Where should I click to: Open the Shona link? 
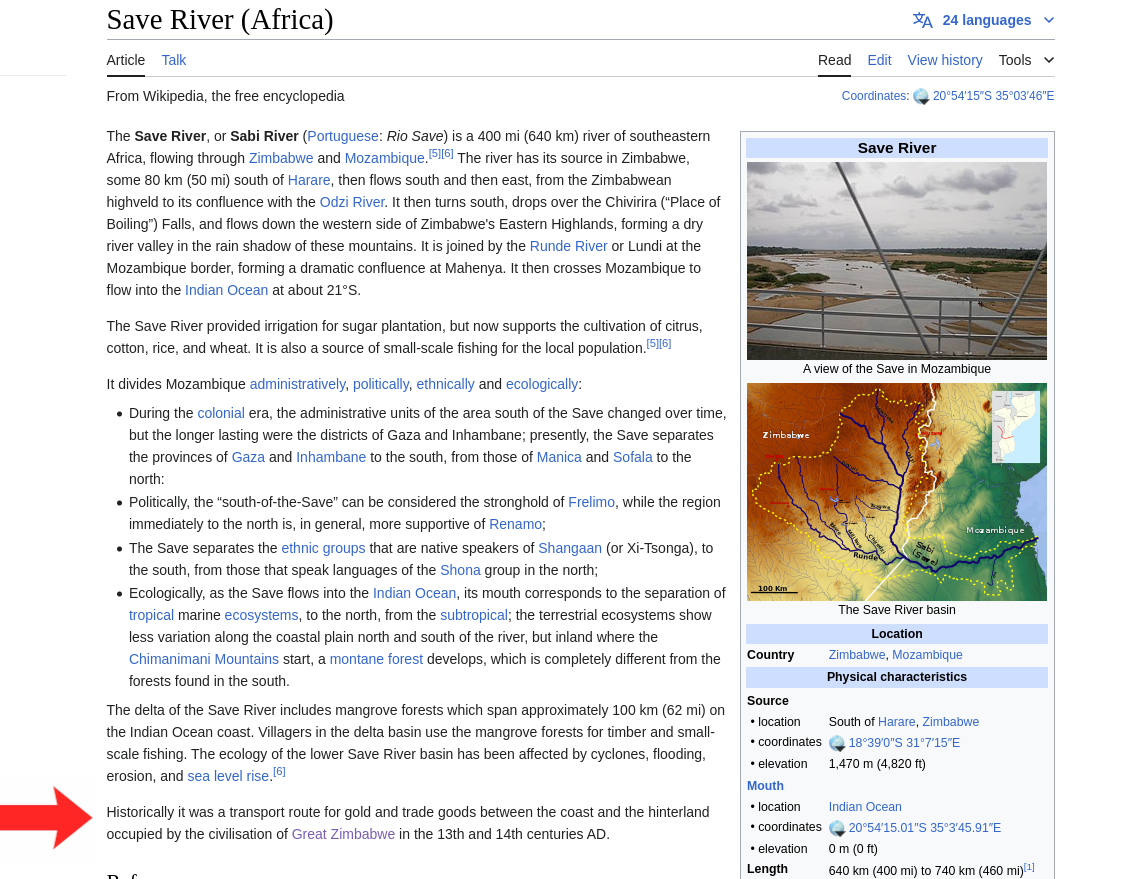coord(460,569)
